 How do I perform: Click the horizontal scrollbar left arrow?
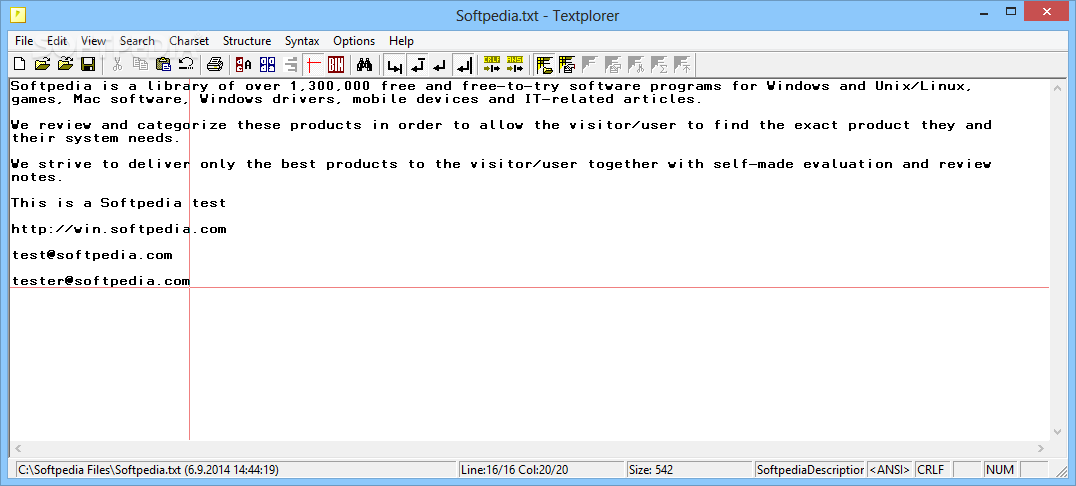point(18,449)
